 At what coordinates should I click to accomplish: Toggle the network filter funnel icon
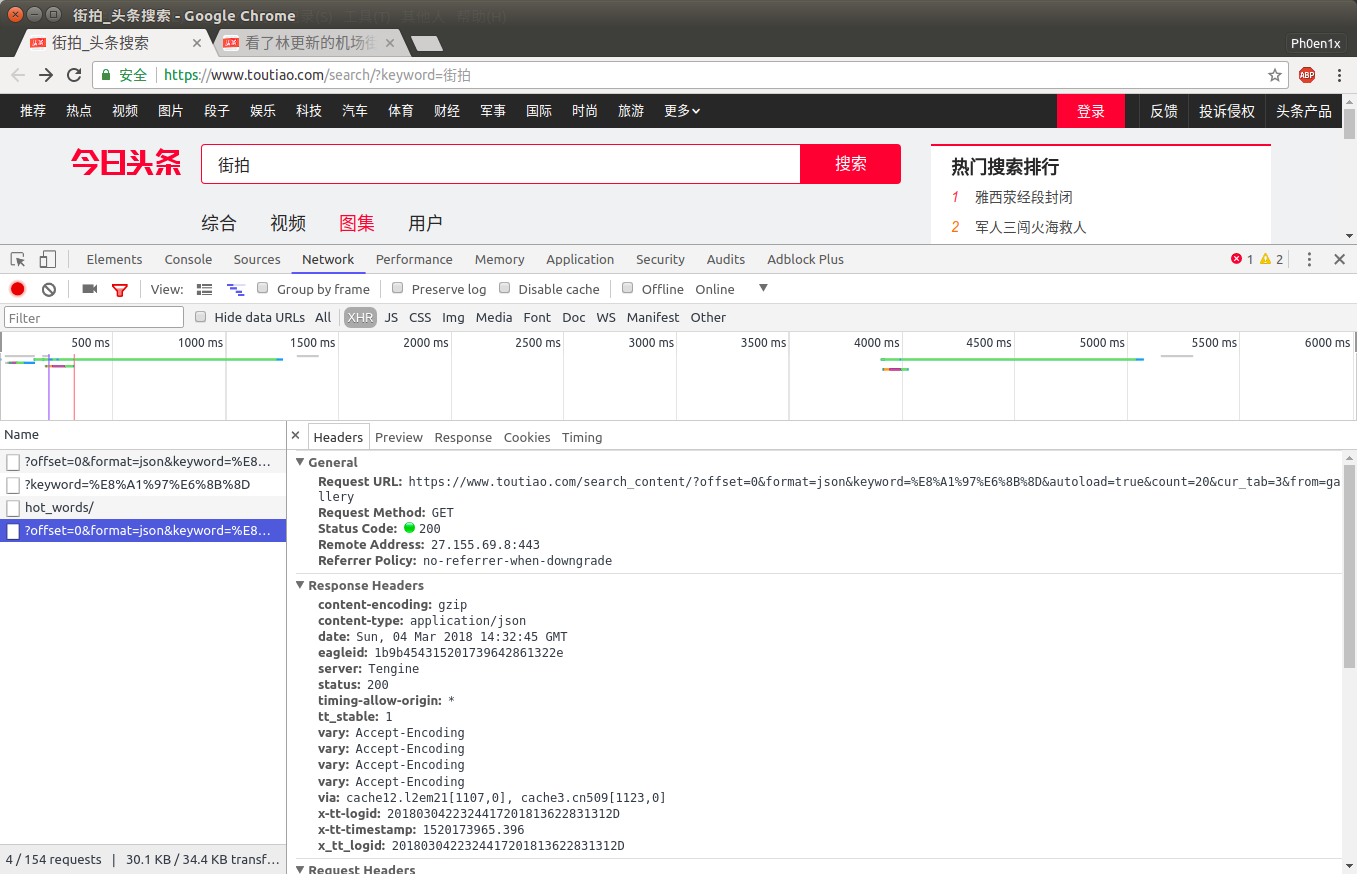[120, 290]
